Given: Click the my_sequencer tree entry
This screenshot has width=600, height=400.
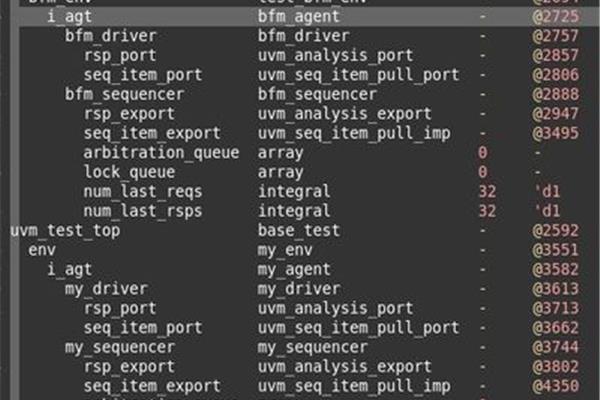Looking at the screenshot, I should (120, 348).
